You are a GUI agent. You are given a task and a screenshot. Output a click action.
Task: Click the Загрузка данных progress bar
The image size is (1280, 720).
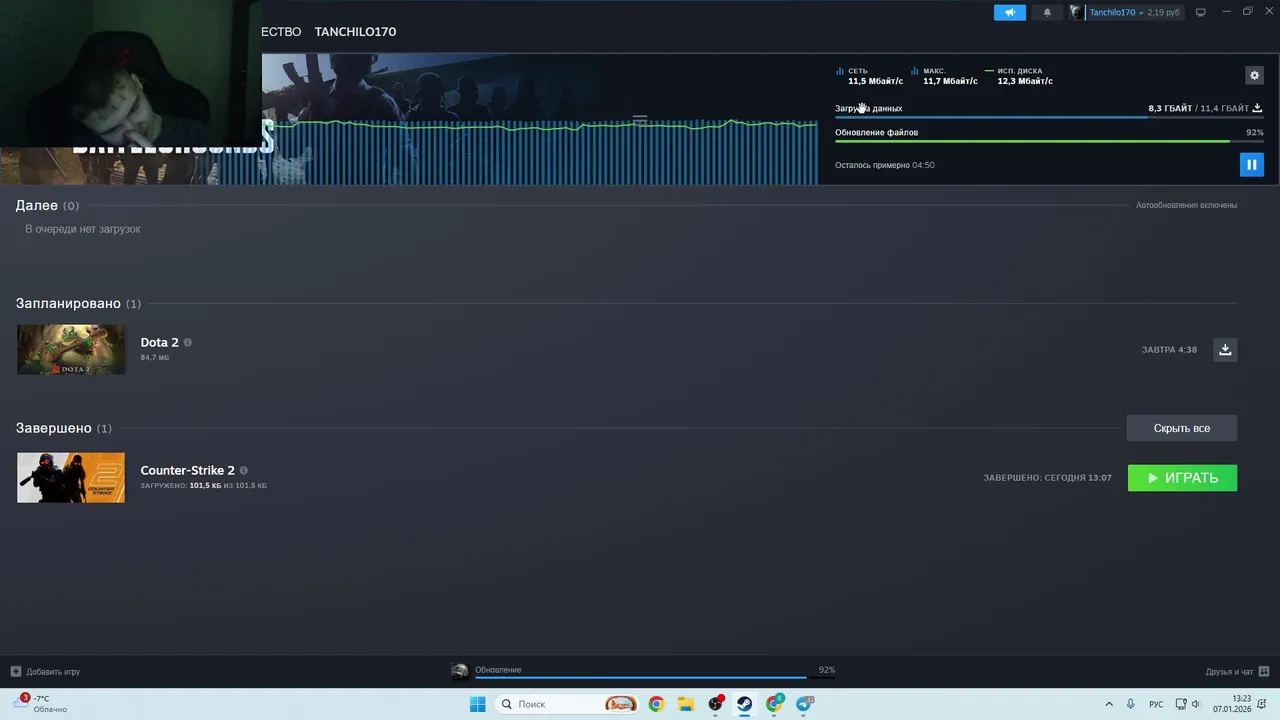[x=1049, y=117]
